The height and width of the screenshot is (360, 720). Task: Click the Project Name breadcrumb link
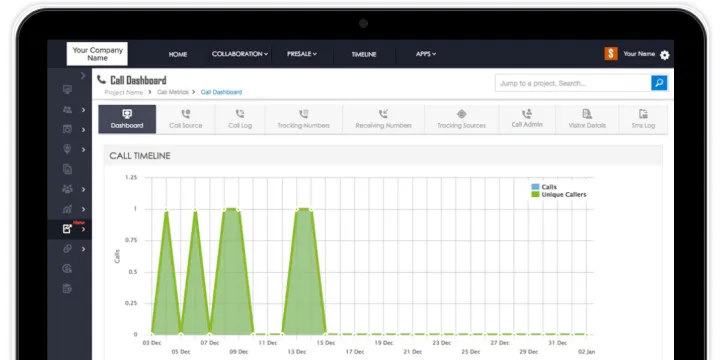click(x=124, y=92)
